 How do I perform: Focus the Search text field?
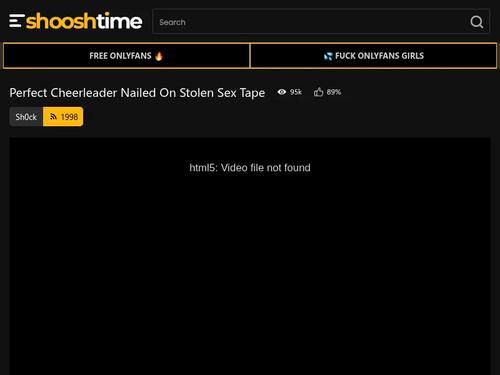point(310,22)
